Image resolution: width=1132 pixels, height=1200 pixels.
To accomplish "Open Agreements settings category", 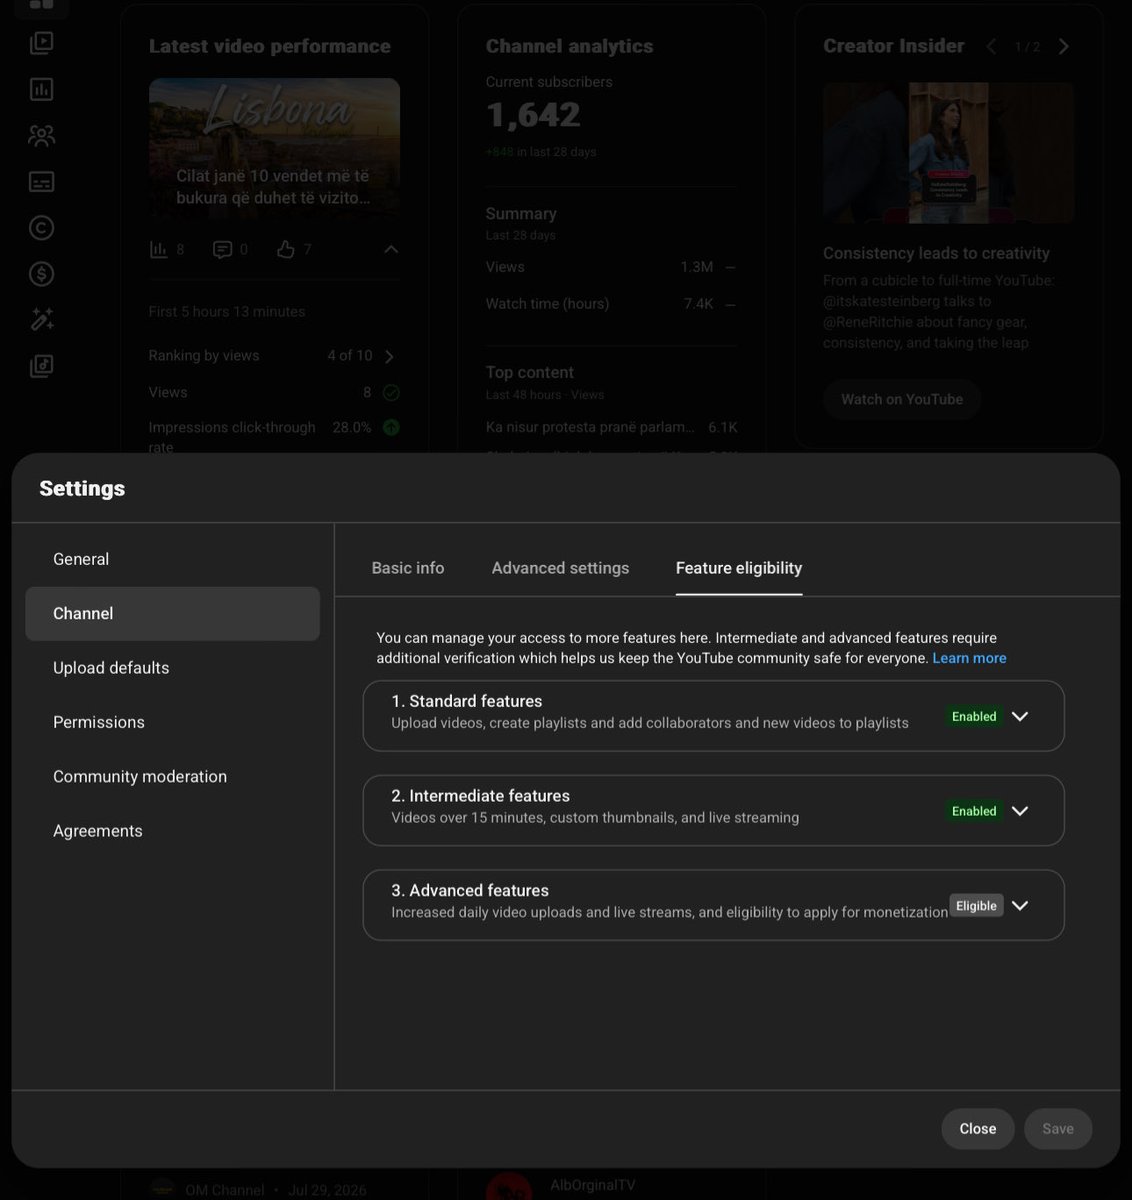I will [172, 831].
